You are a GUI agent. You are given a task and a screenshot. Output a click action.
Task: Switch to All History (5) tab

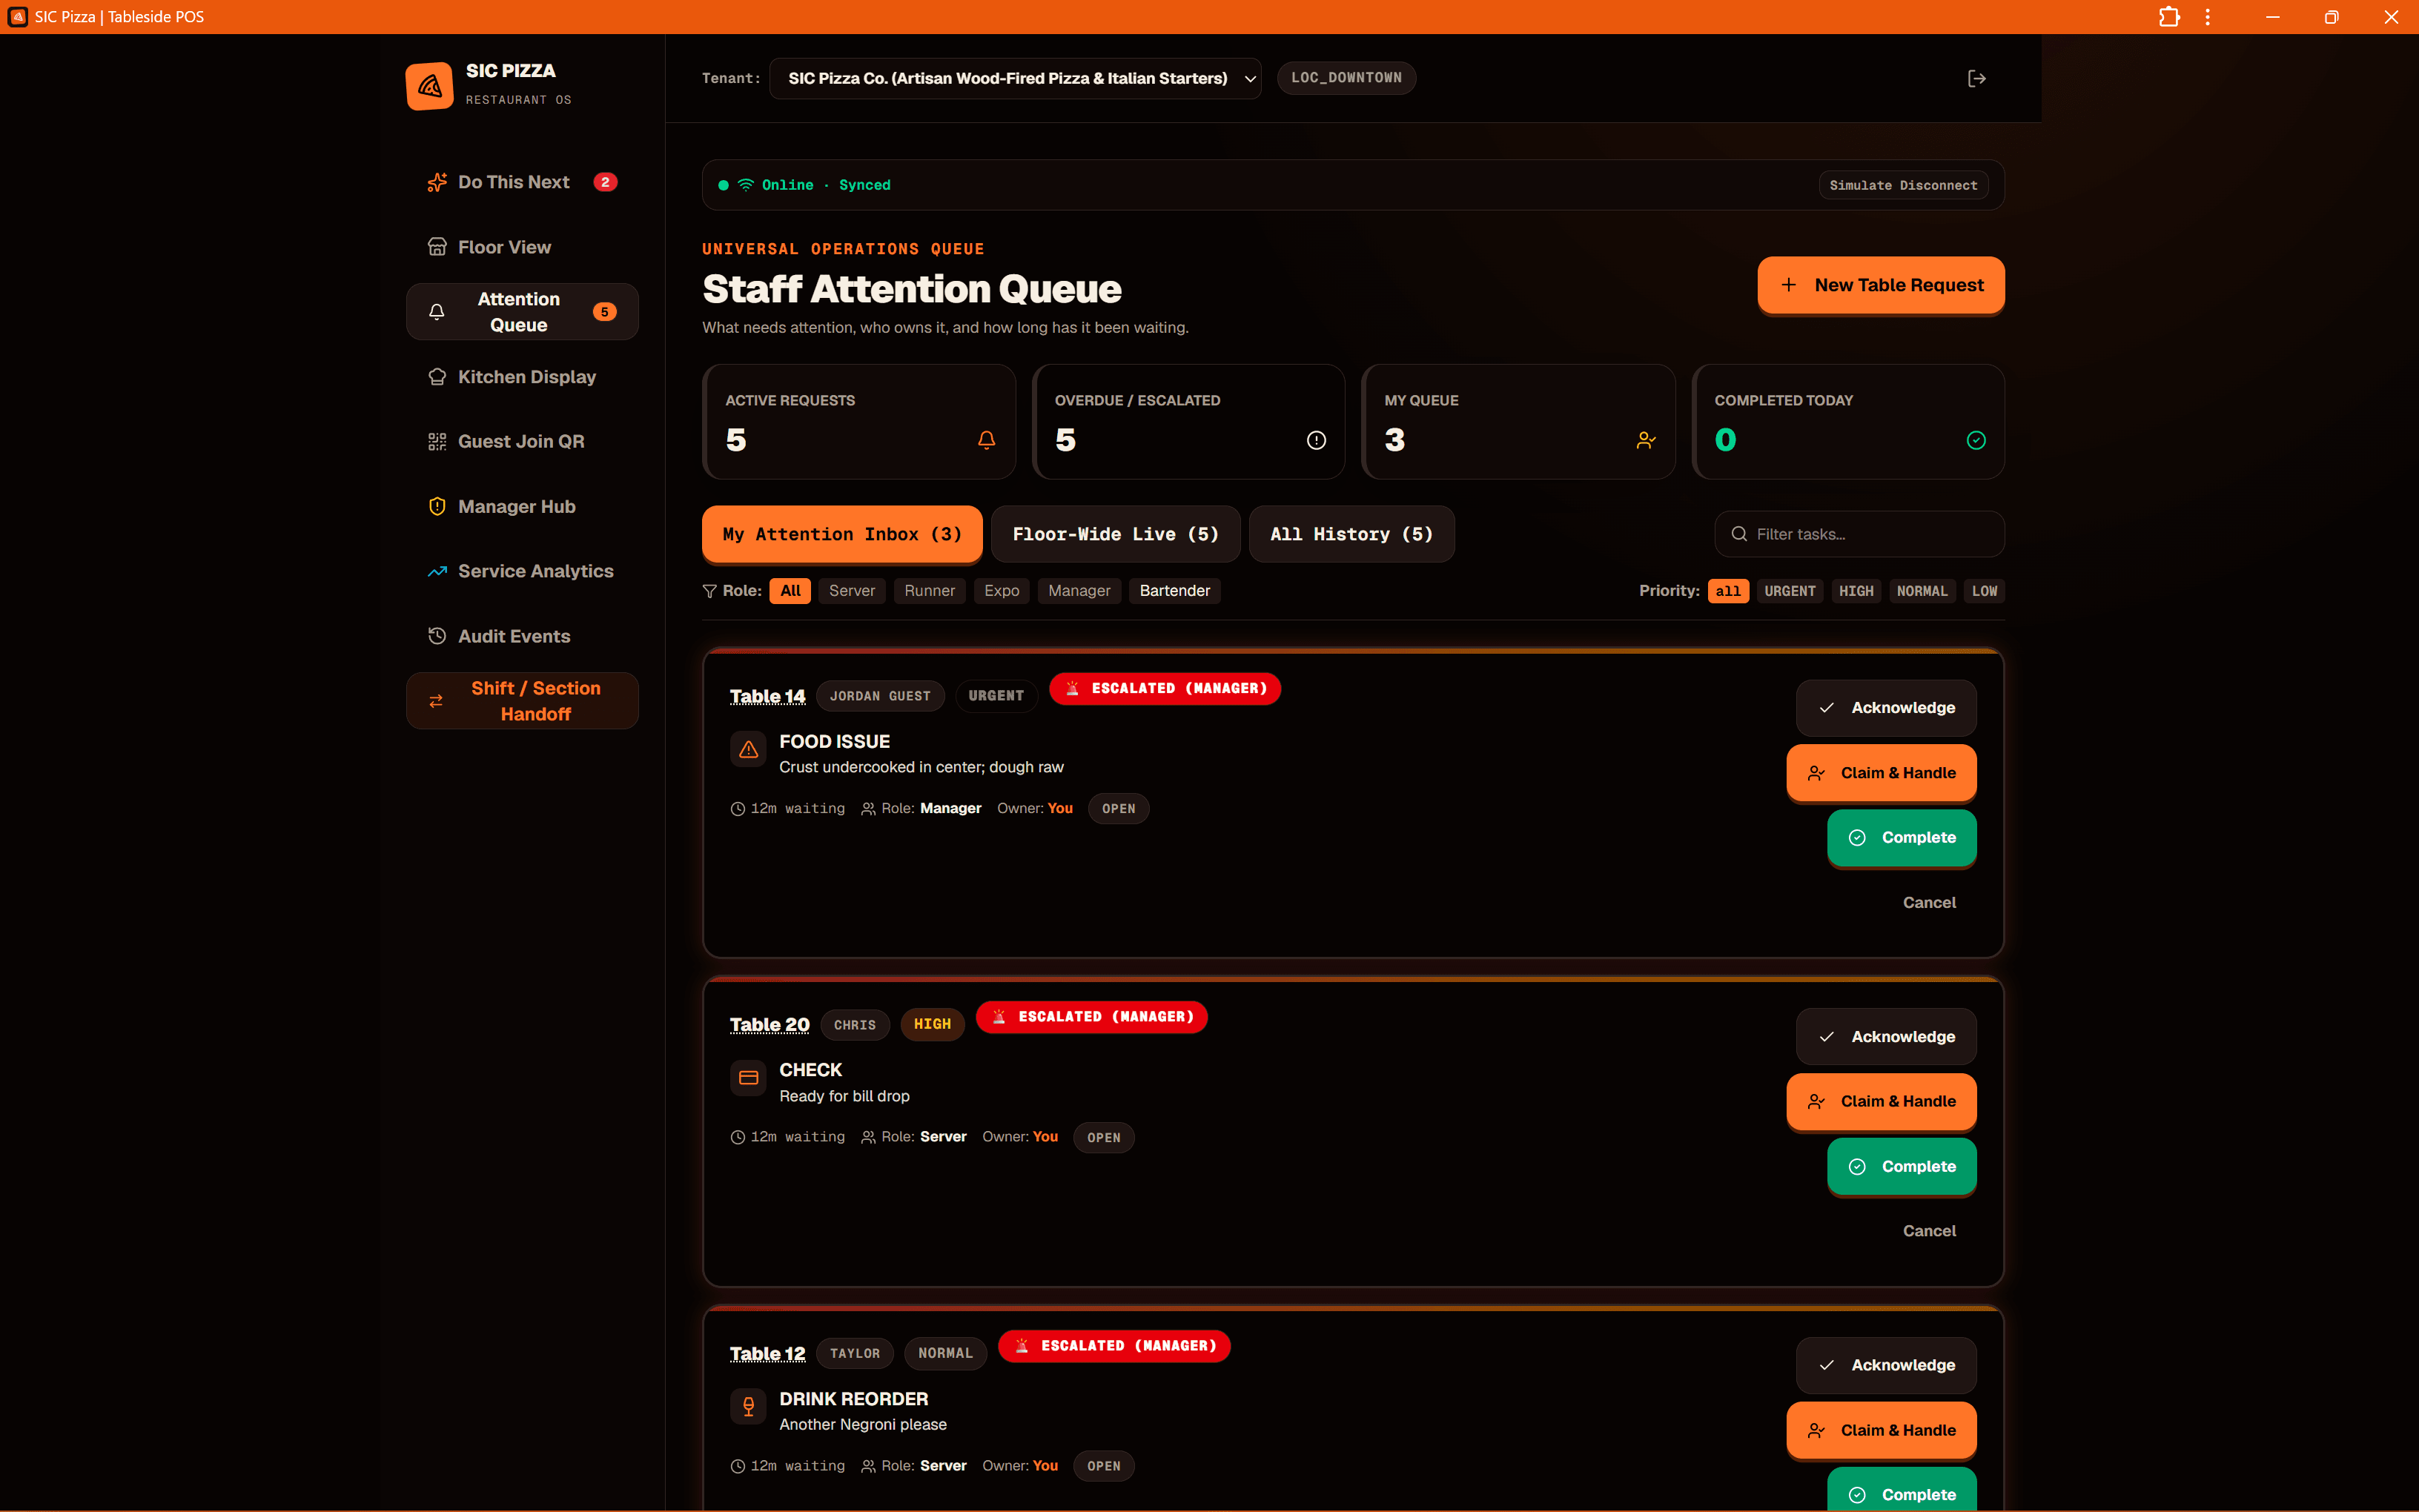click(x=1351, y=534)
